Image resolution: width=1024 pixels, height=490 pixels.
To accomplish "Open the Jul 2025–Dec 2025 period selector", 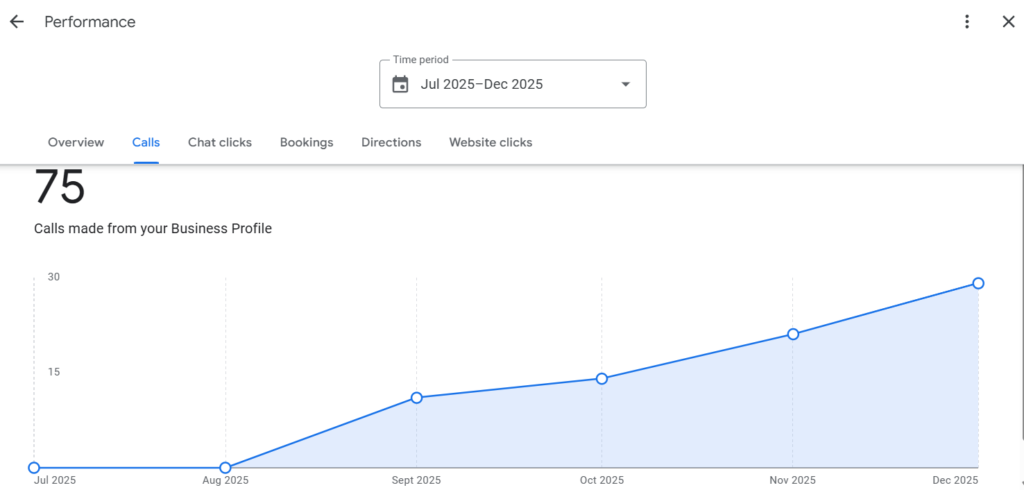I will 482,84.
